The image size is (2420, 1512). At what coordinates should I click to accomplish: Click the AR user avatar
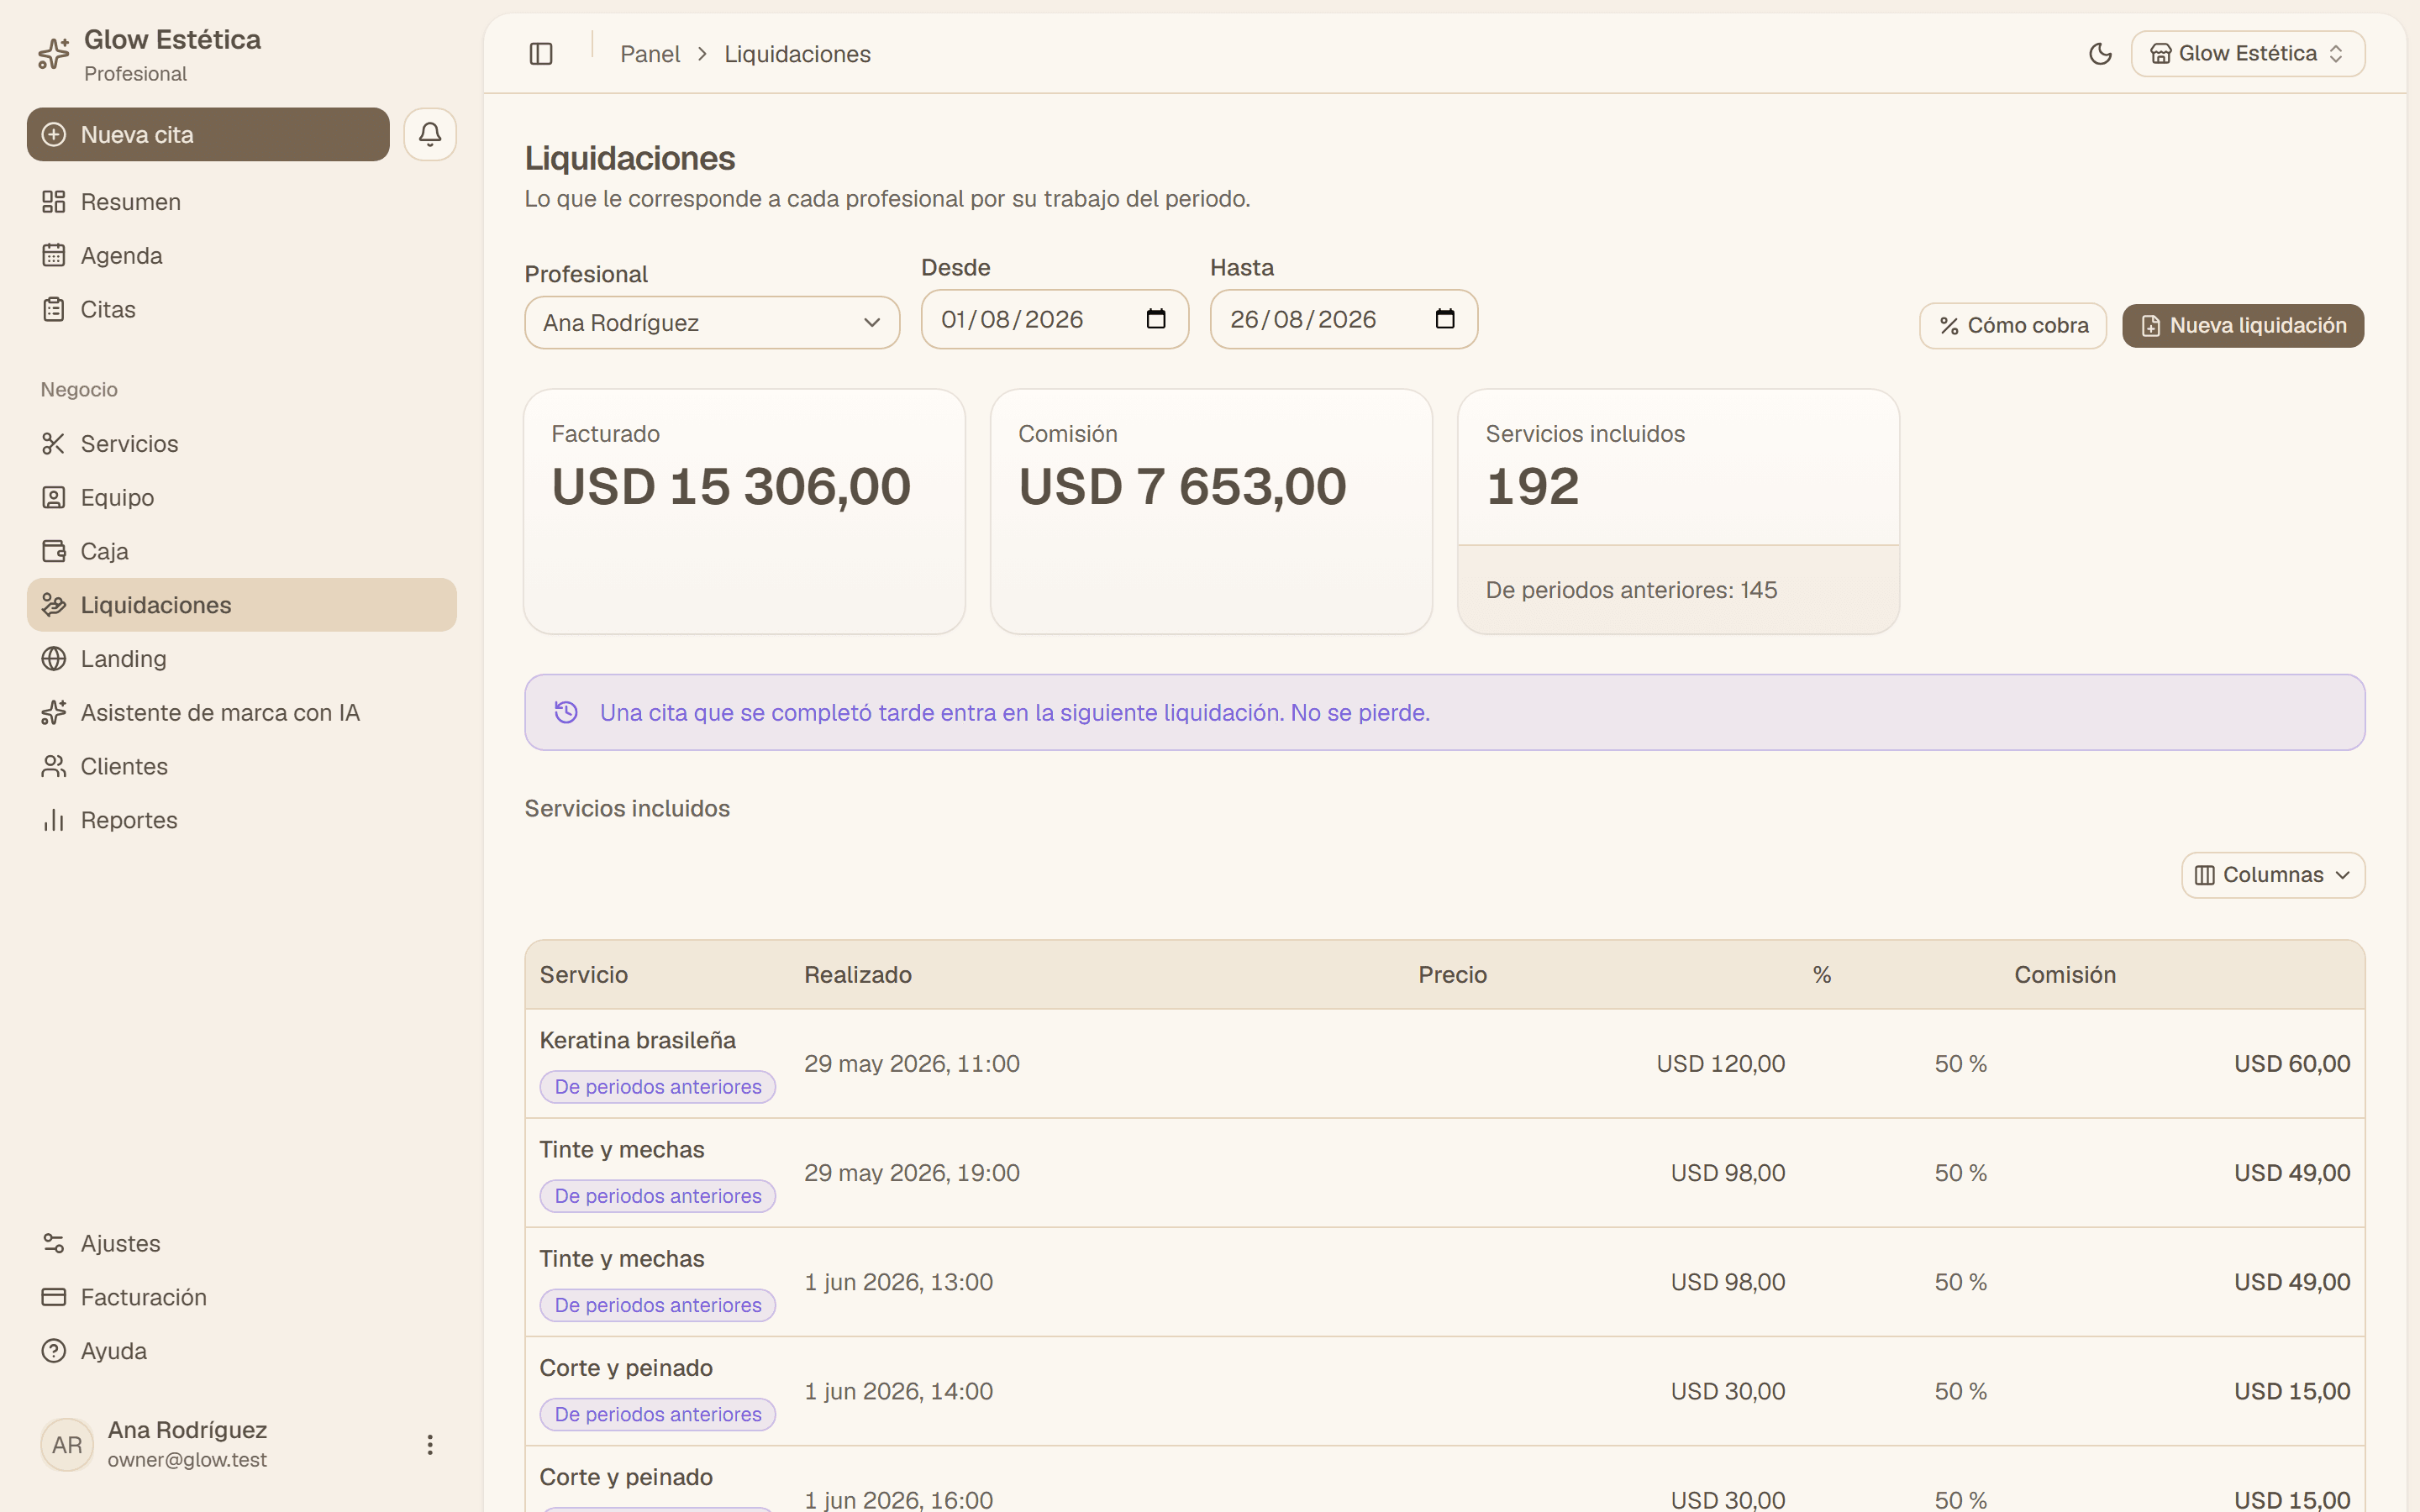67,1444
